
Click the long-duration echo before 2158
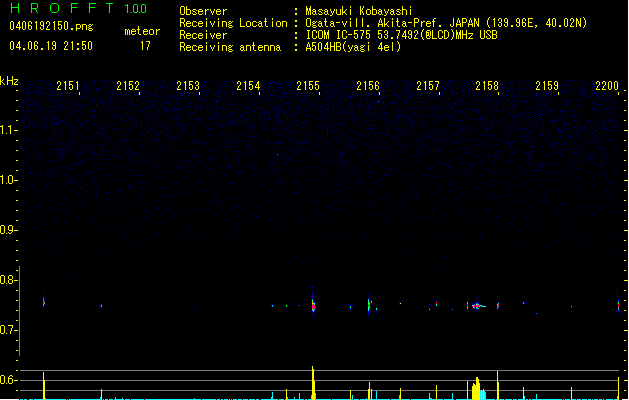(478, 306)
